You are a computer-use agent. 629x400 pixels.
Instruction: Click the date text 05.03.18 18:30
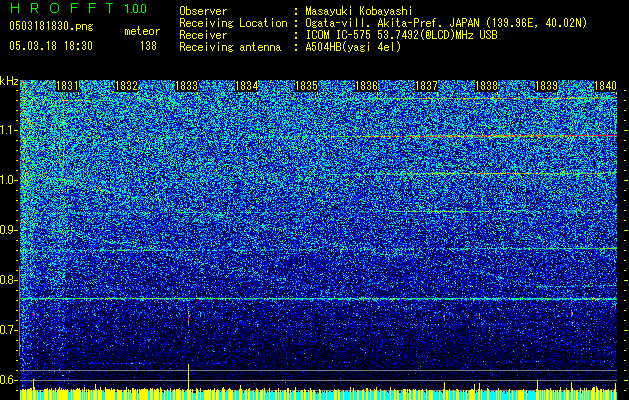(x=51, y=46)
